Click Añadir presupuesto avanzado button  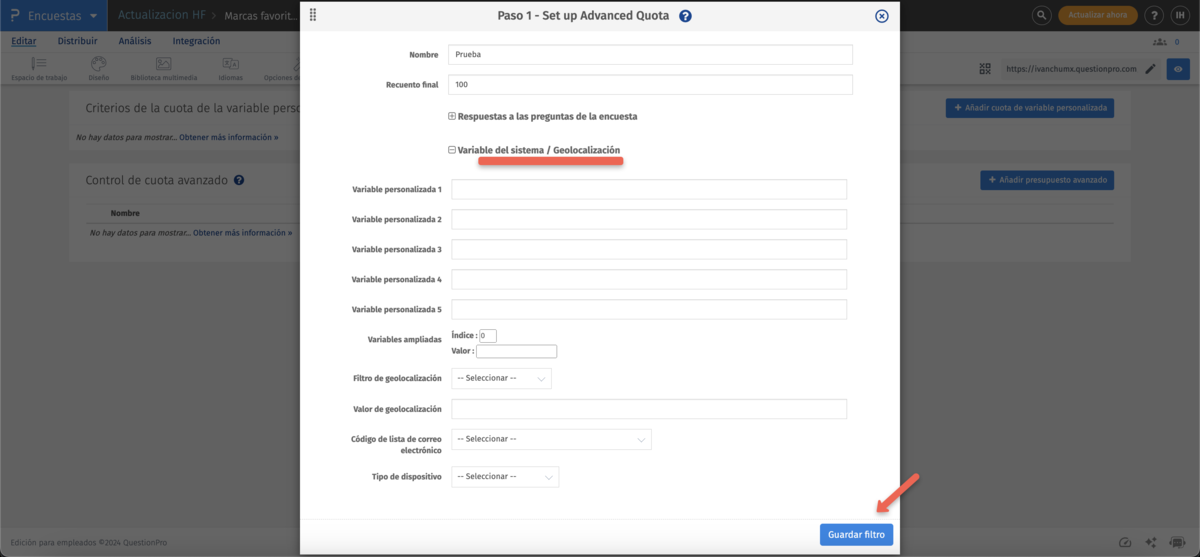tap(1047, 181)
